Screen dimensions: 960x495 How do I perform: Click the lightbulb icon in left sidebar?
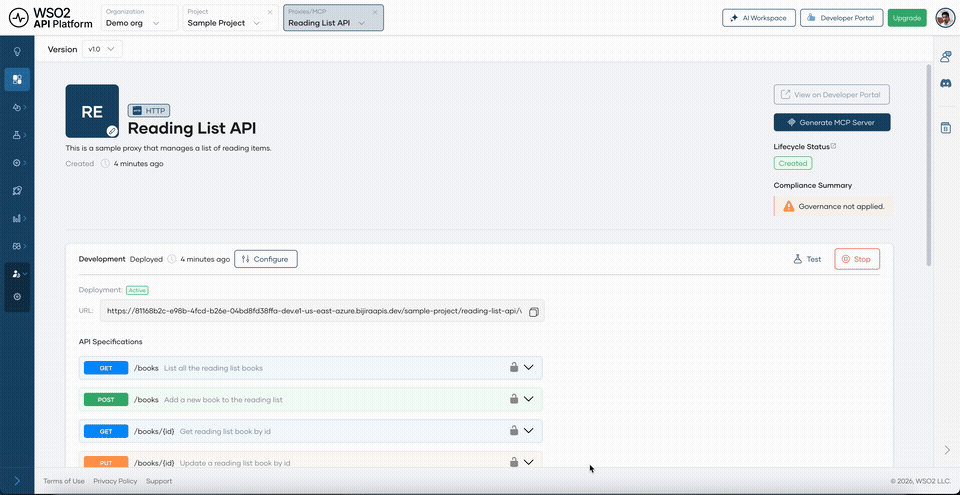point(17,52)
